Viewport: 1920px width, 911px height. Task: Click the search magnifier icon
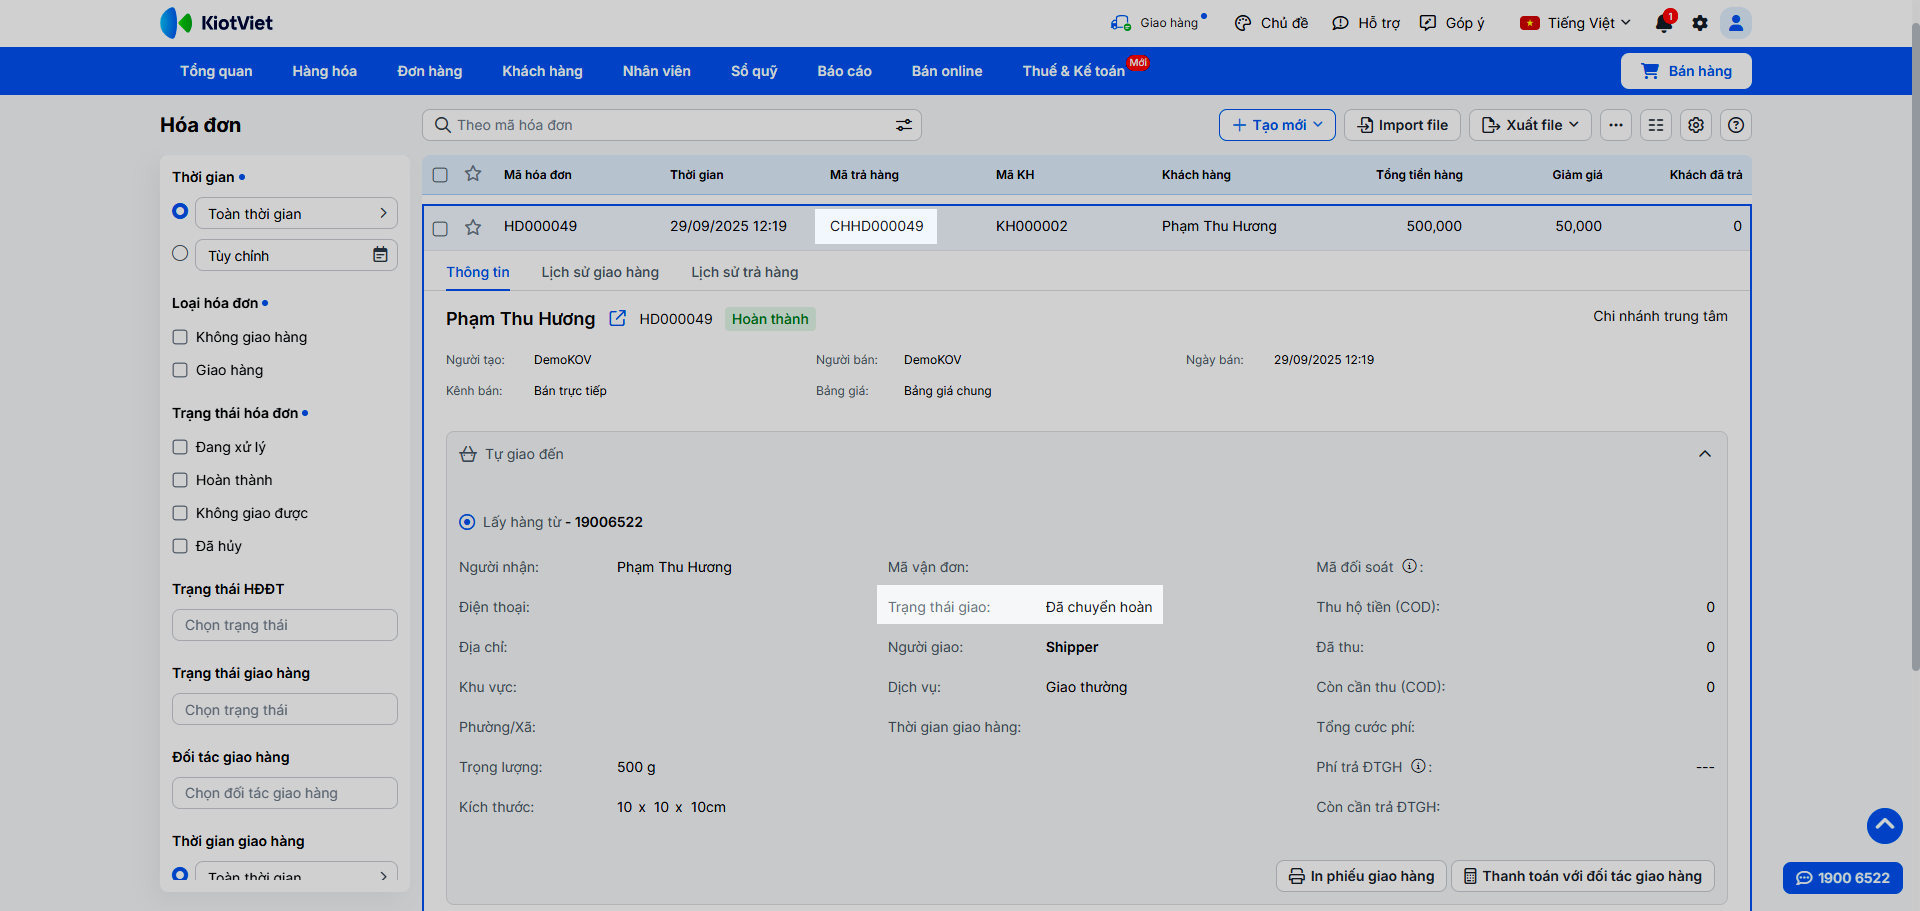[x=442, y=125]
